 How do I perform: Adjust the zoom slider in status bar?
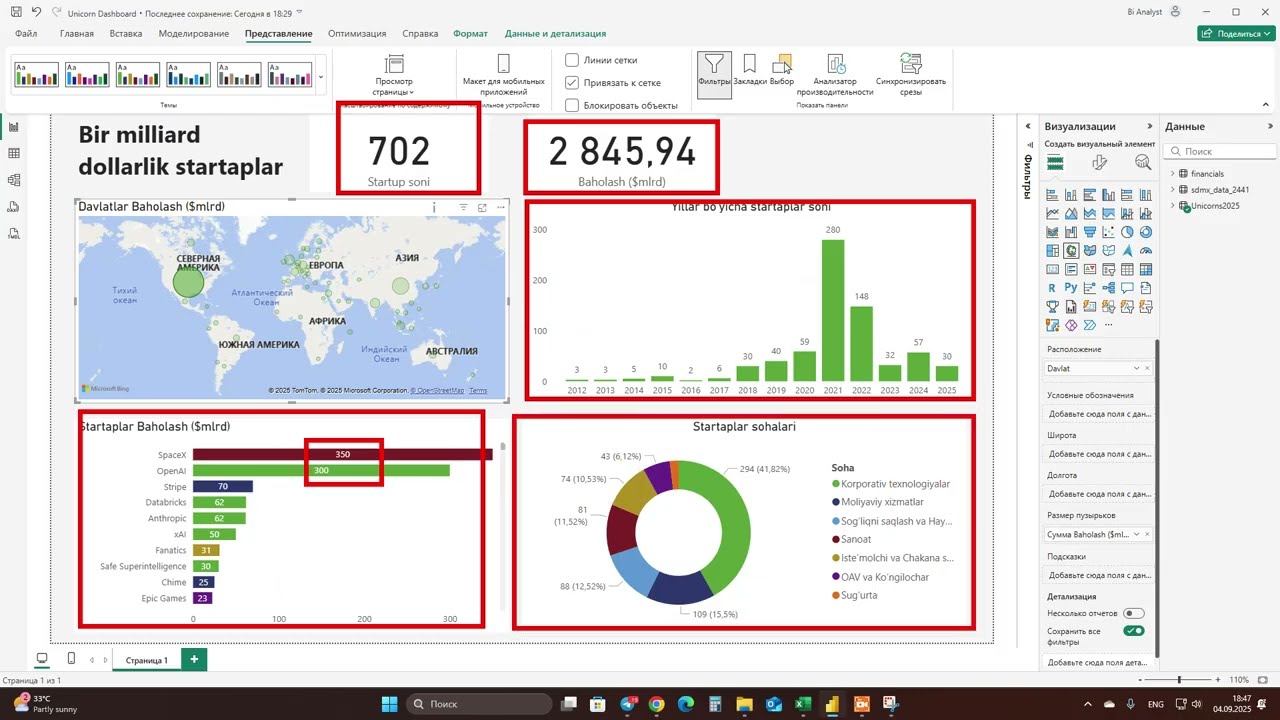pos(1179,679)
